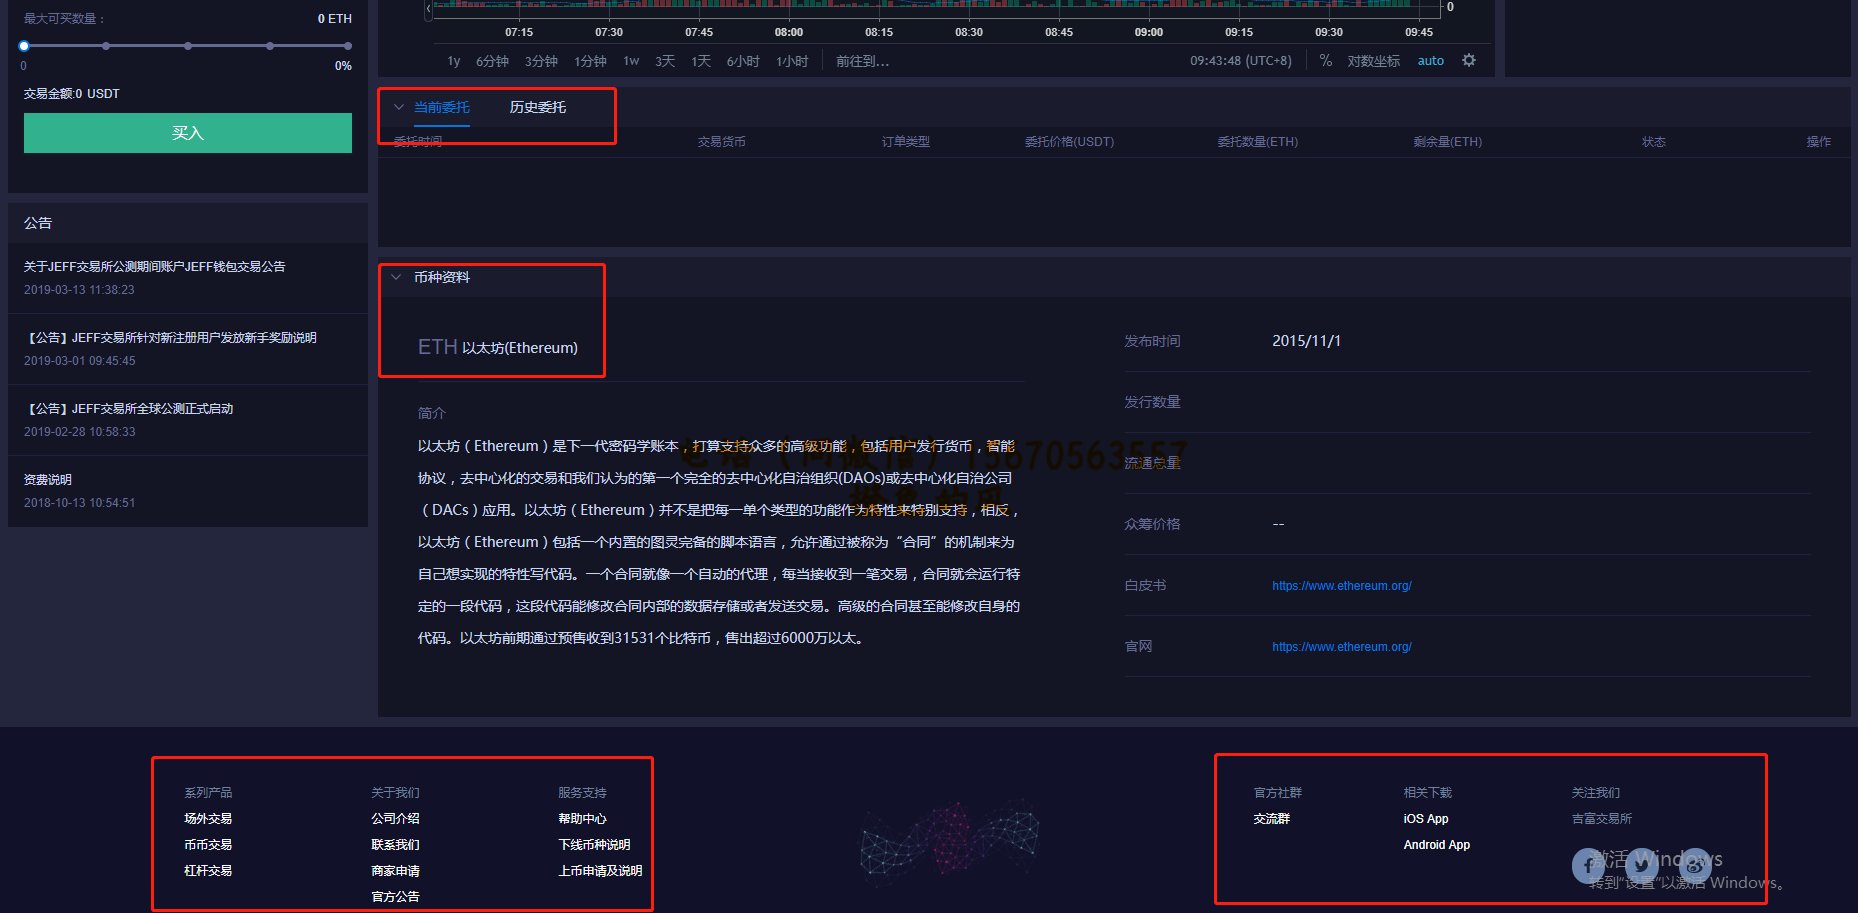Open 帮助中心 in footer

click(582, 819)
